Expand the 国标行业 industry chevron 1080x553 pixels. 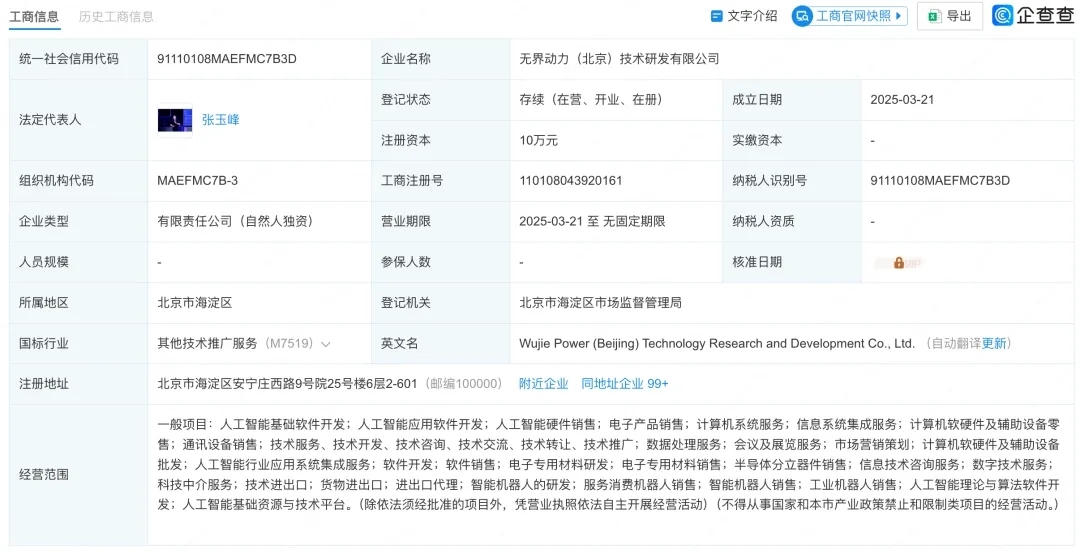[325, 344]
